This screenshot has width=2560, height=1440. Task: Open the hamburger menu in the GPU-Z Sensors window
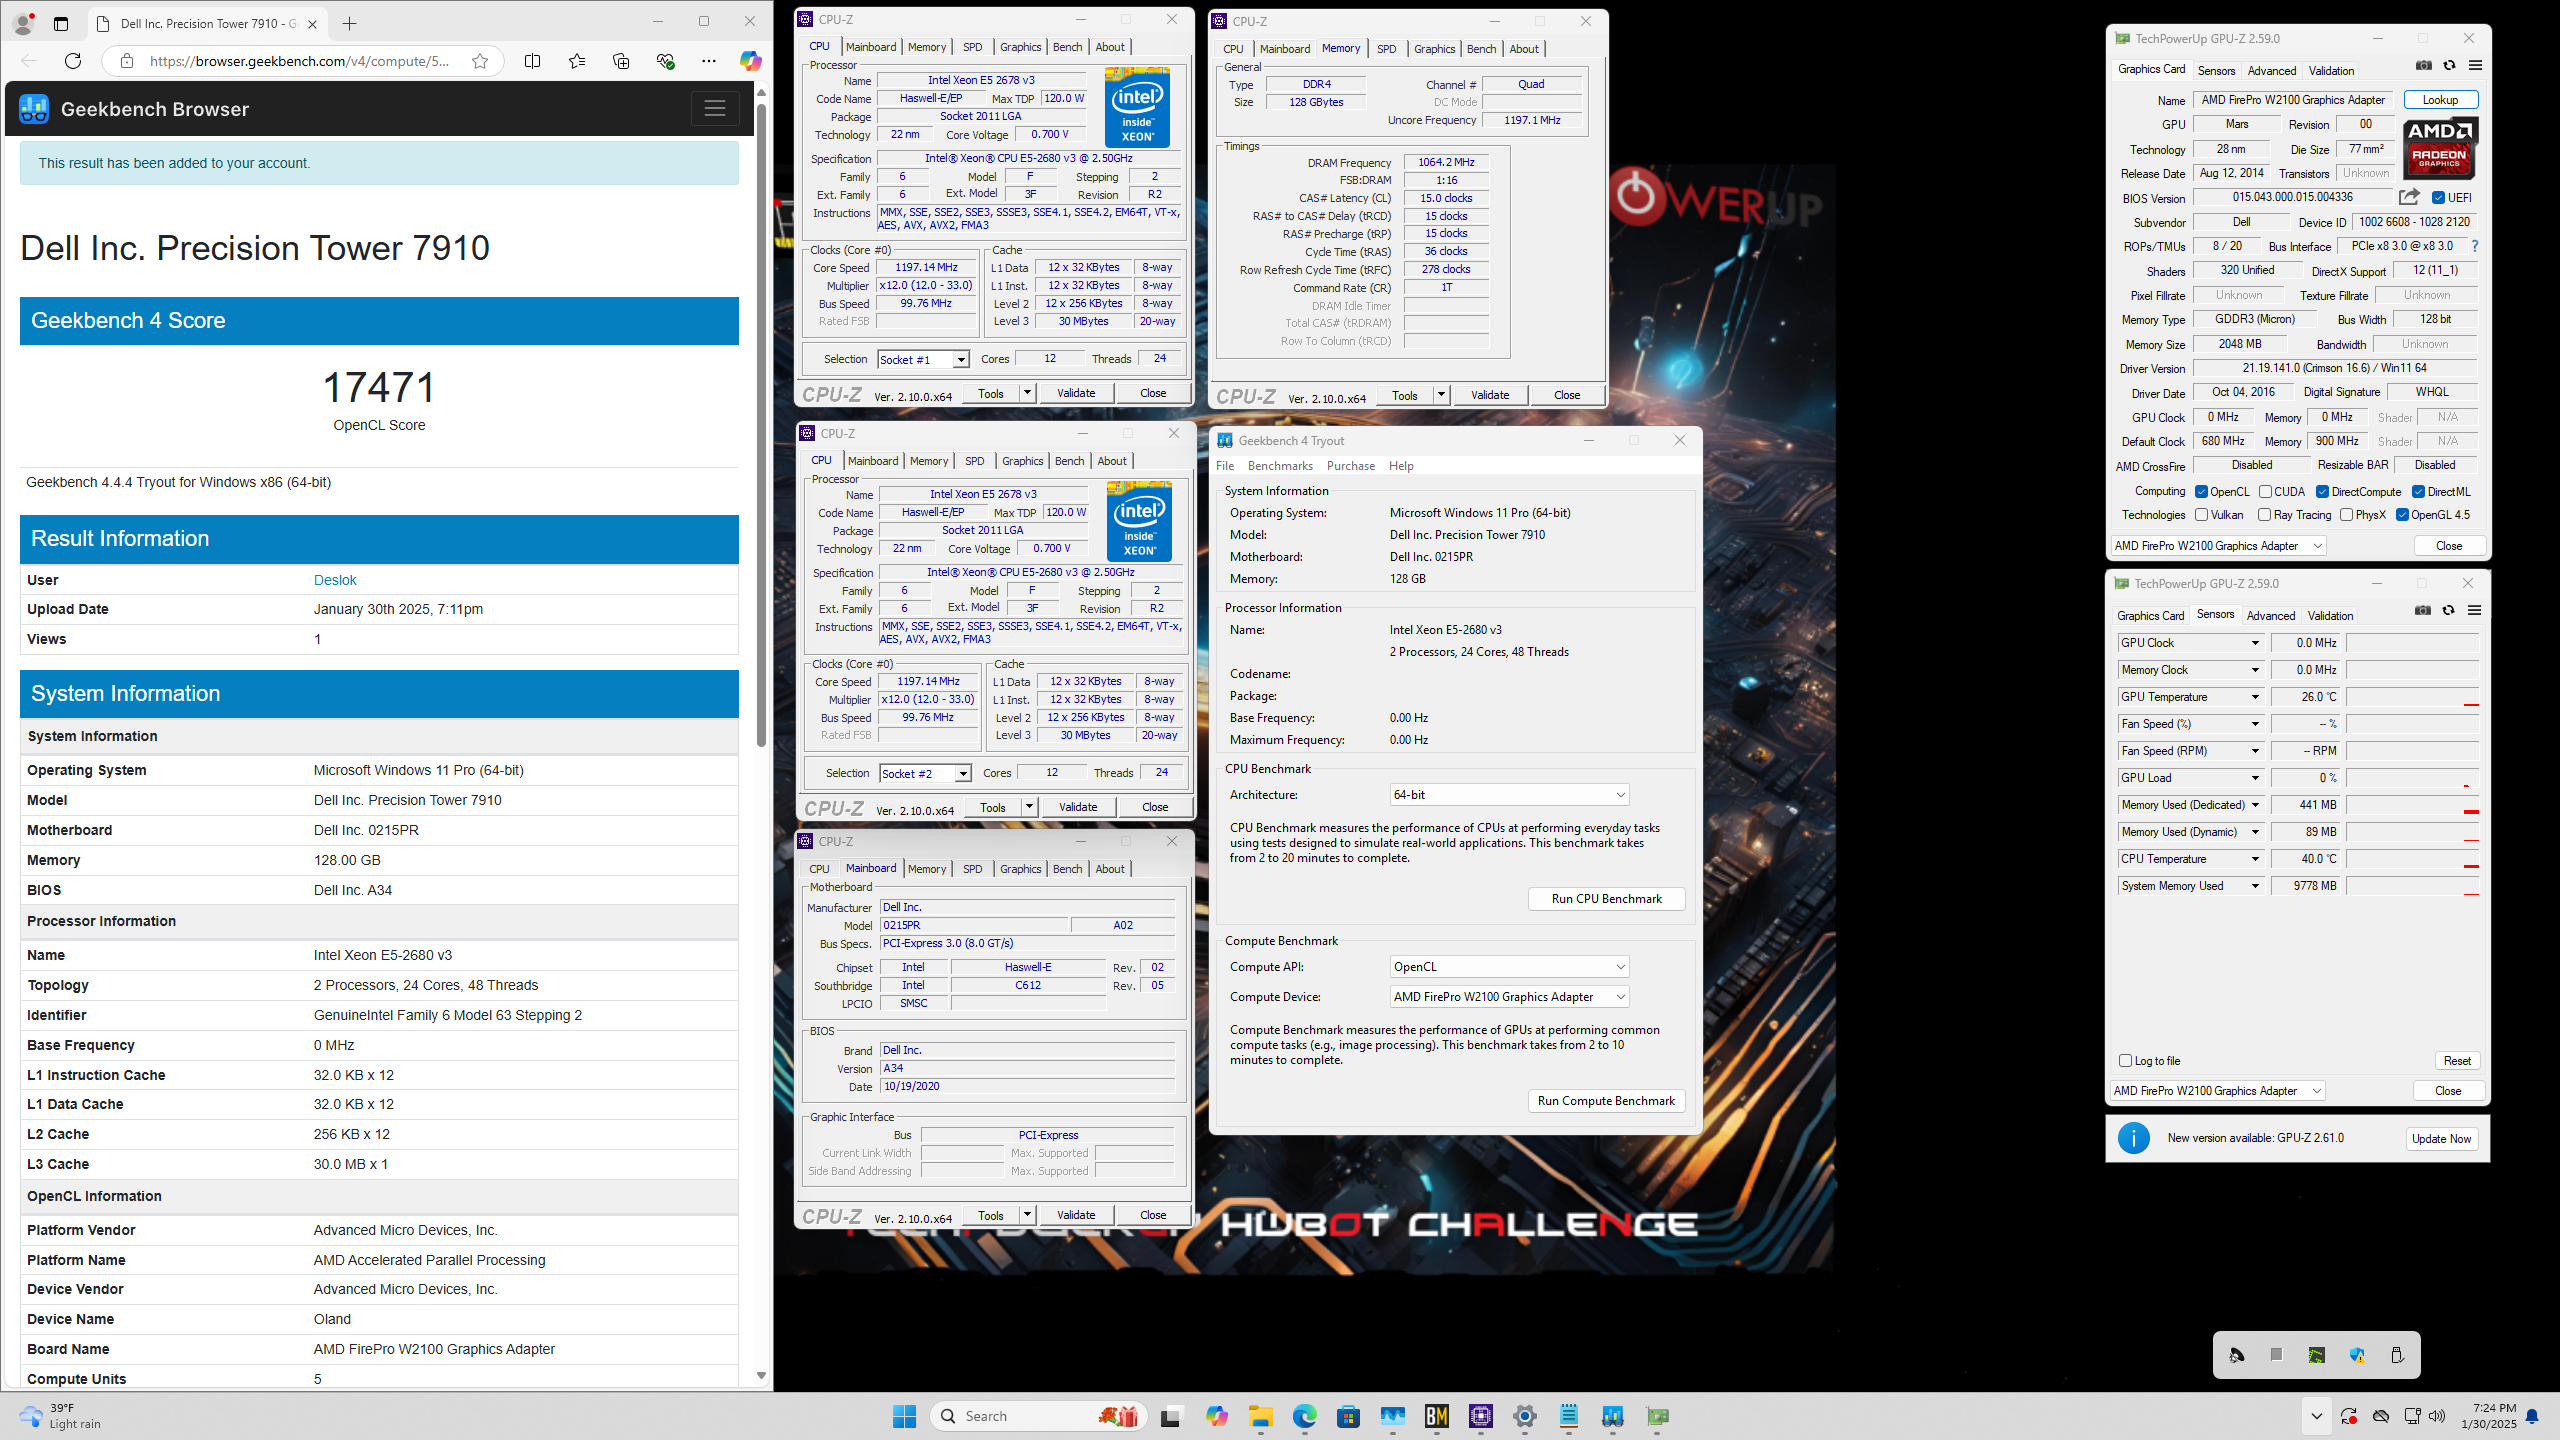(x=2474, y=611)
